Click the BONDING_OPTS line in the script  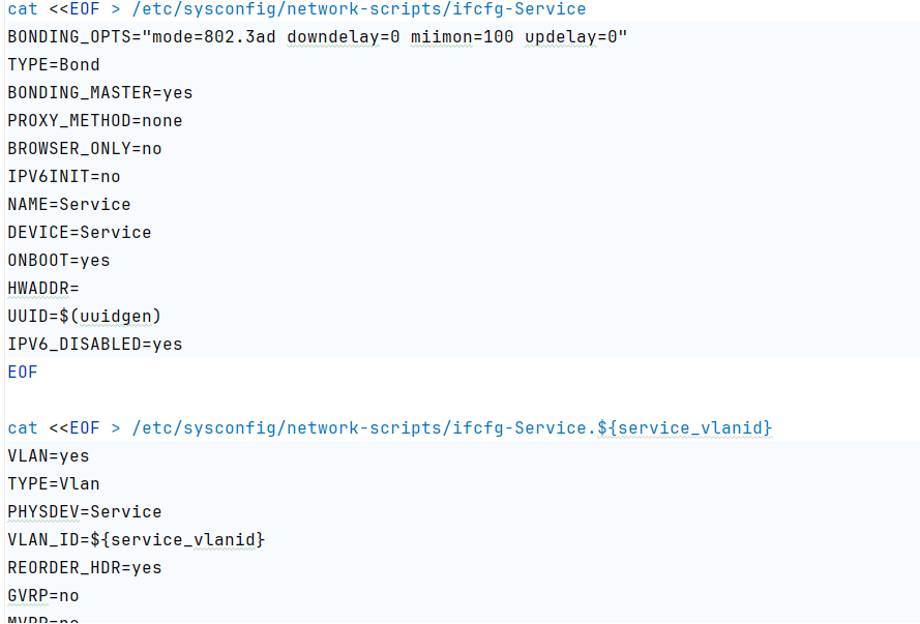[317, 37]
